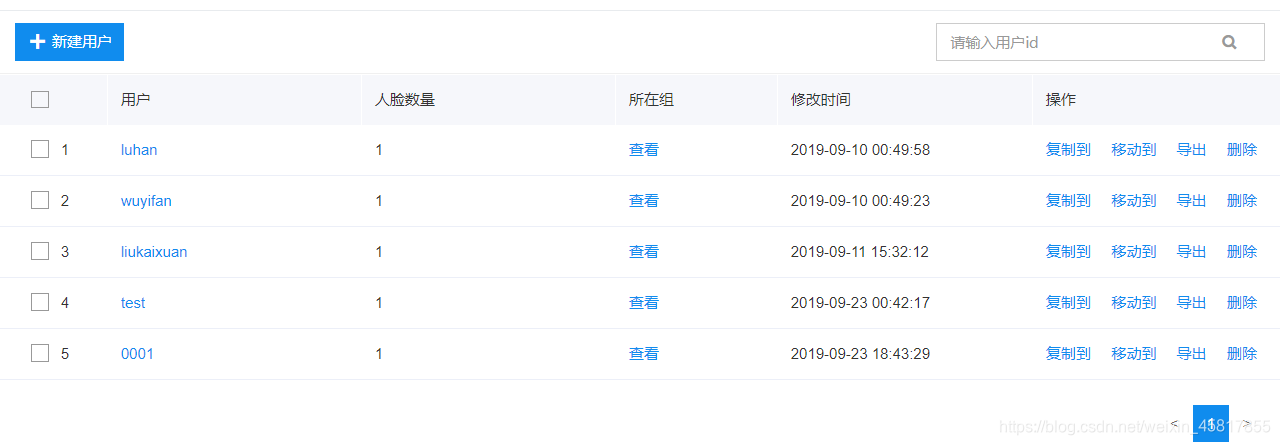Click 查看 group for liukaixuan
The width and height of the screenshot is (1280, 445).
[x=644, y=252]
